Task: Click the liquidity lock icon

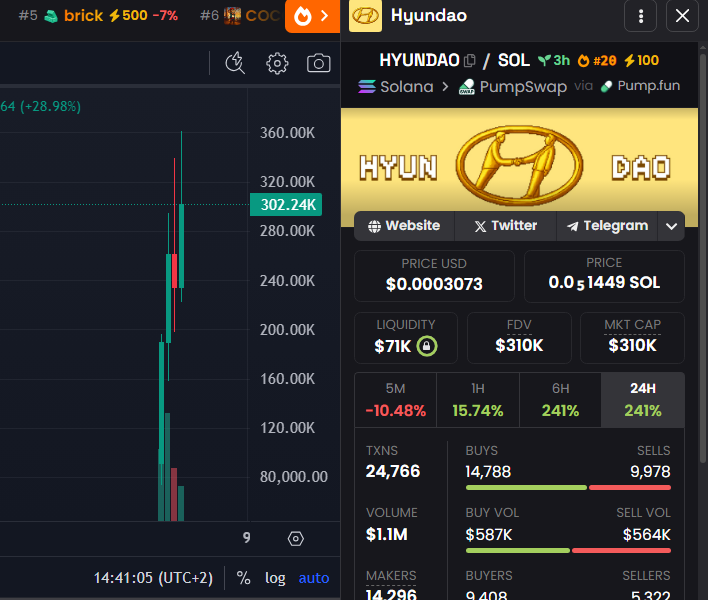Action: tap(427, 346)
